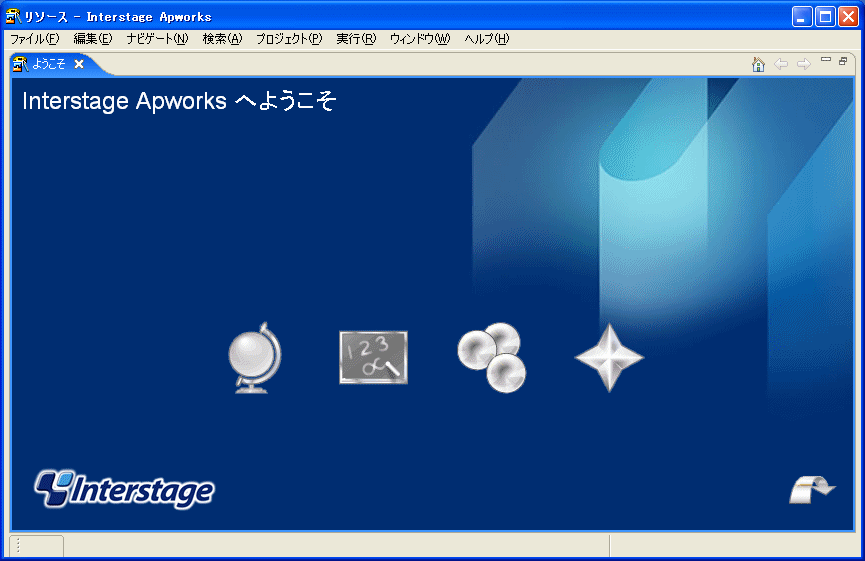Open the Tutorials chalkboard icon

[373, 357]
